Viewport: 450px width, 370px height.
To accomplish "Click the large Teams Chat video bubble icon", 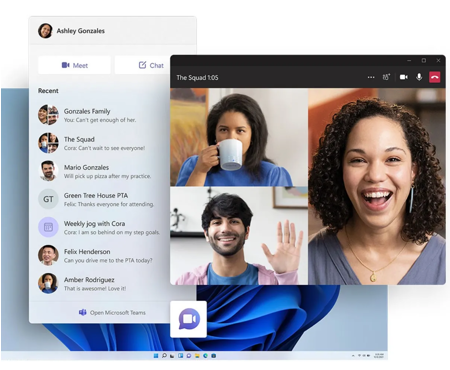I will point(189,319).
